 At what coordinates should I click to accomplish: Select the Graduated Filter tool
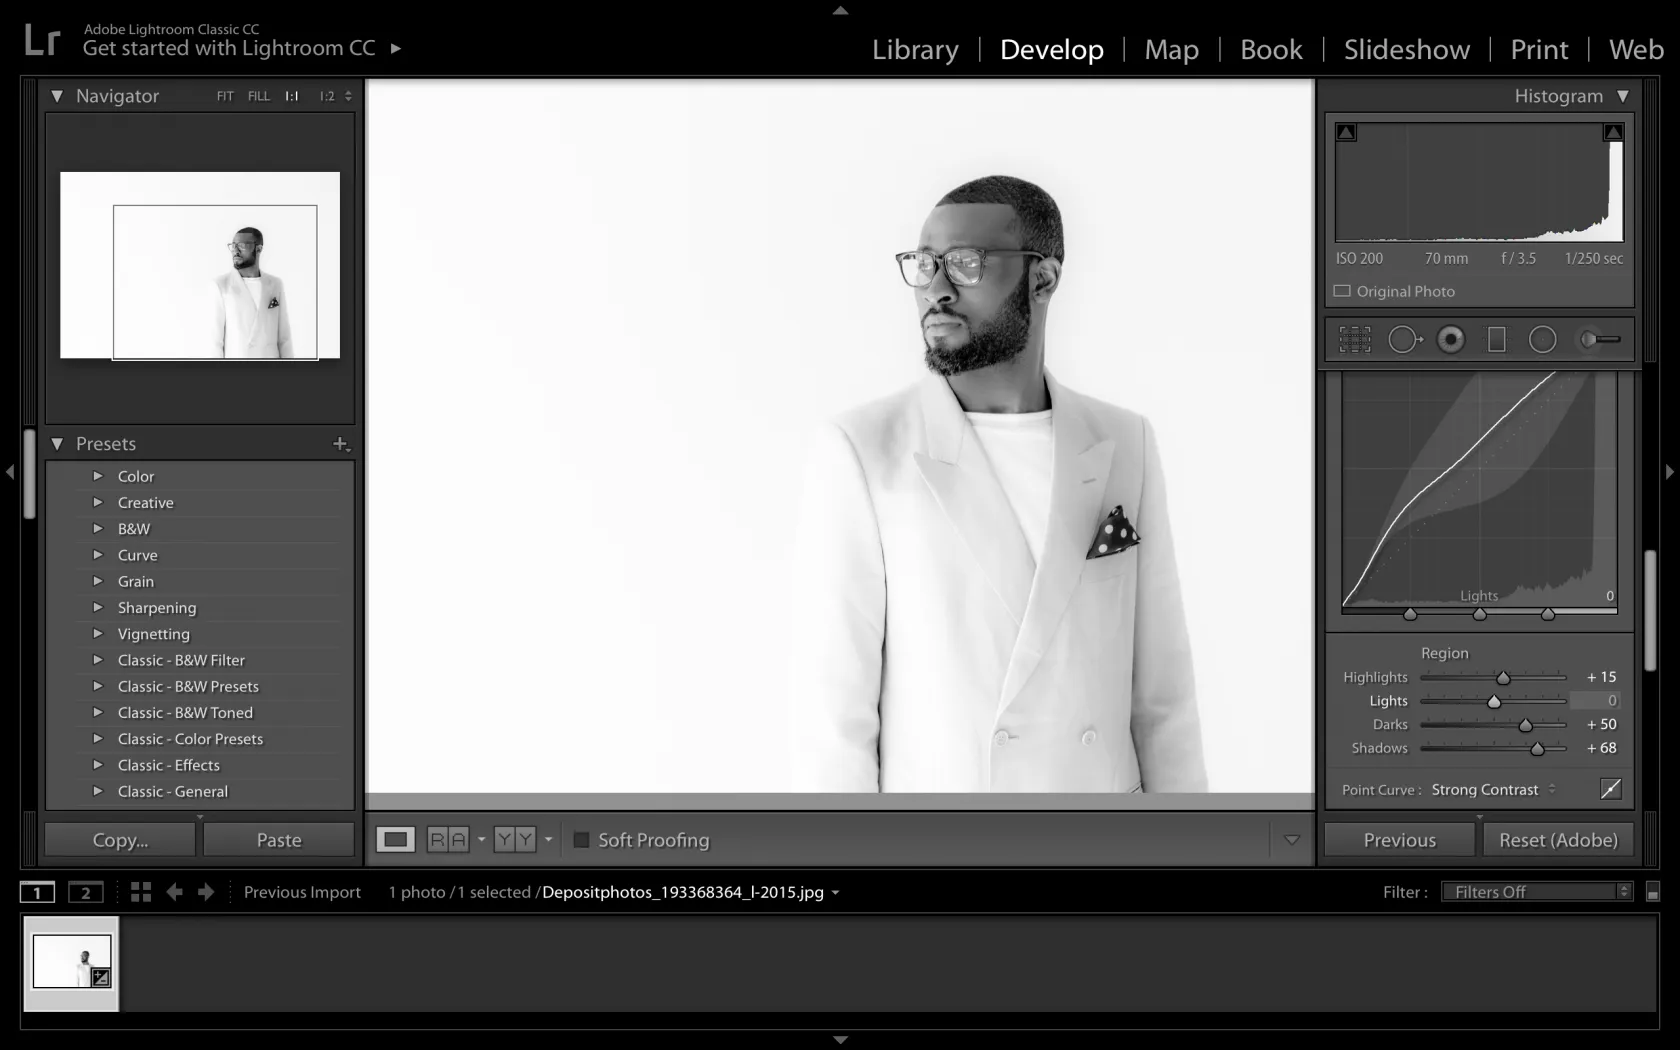tap(1496, 339)
